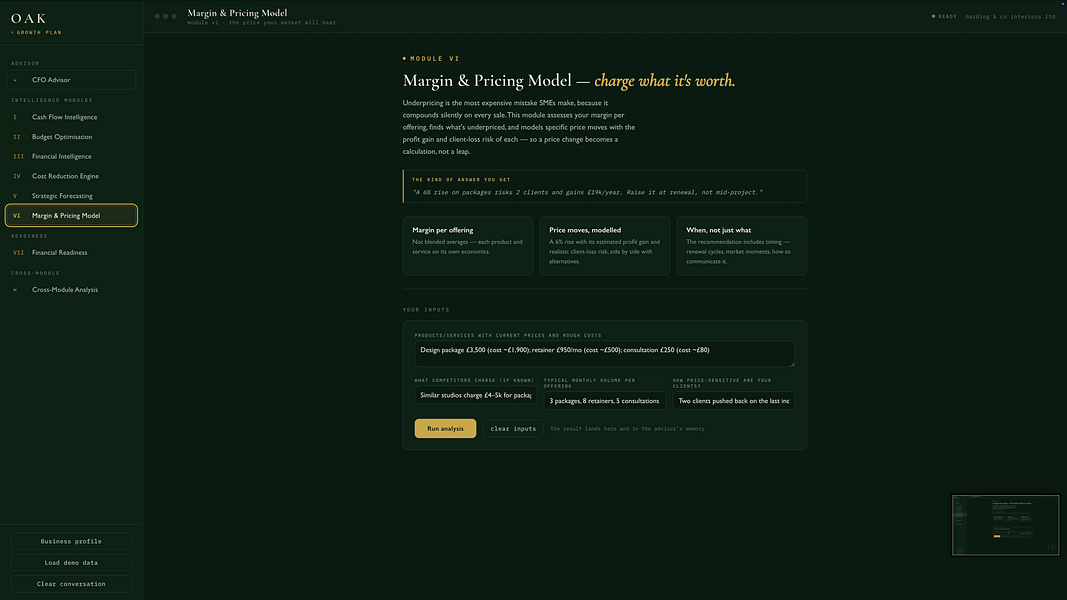Click the III numeral beside Financial Intelligence
Image resolution: width=1067 pixels, height=600 pixels.
18,156
